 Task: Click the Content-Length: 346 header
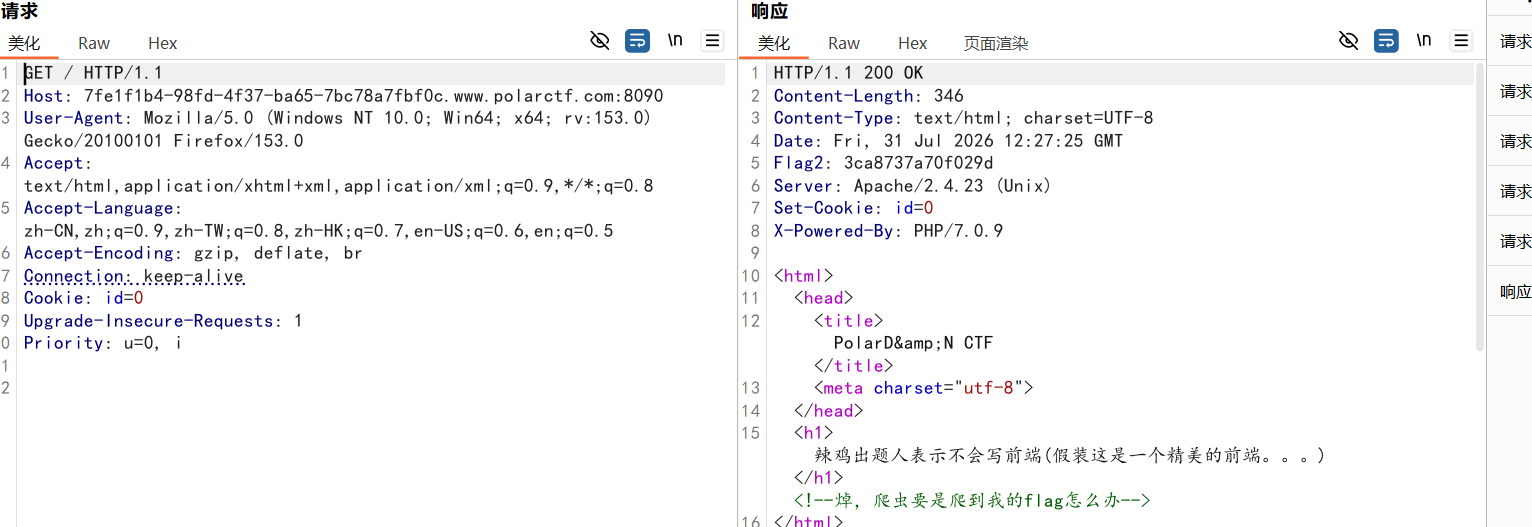tap(868, 96)
